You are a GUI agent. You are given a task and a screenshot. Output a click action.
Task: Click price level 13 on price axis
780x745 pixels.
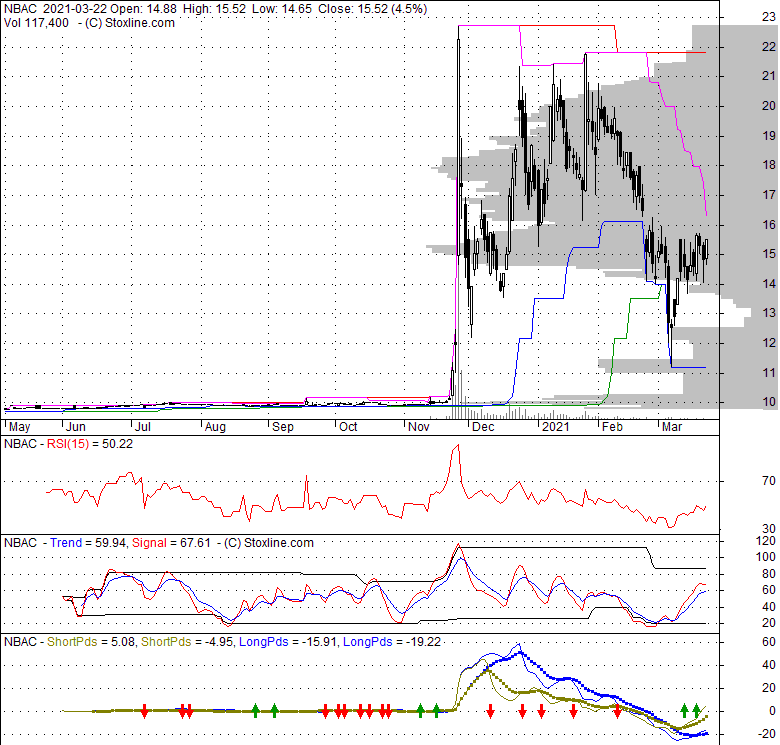[769, 313]
